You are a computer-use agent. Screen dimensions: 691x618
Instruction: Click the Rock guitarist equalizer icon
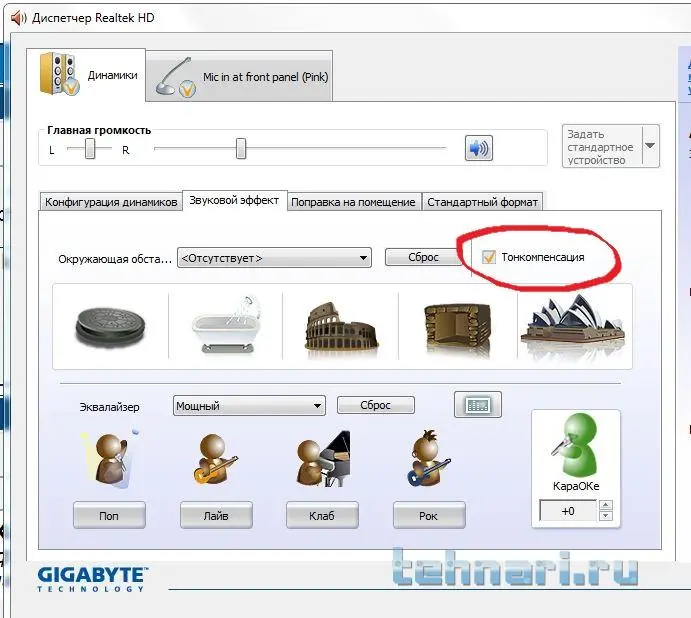(x=428, y=458)
